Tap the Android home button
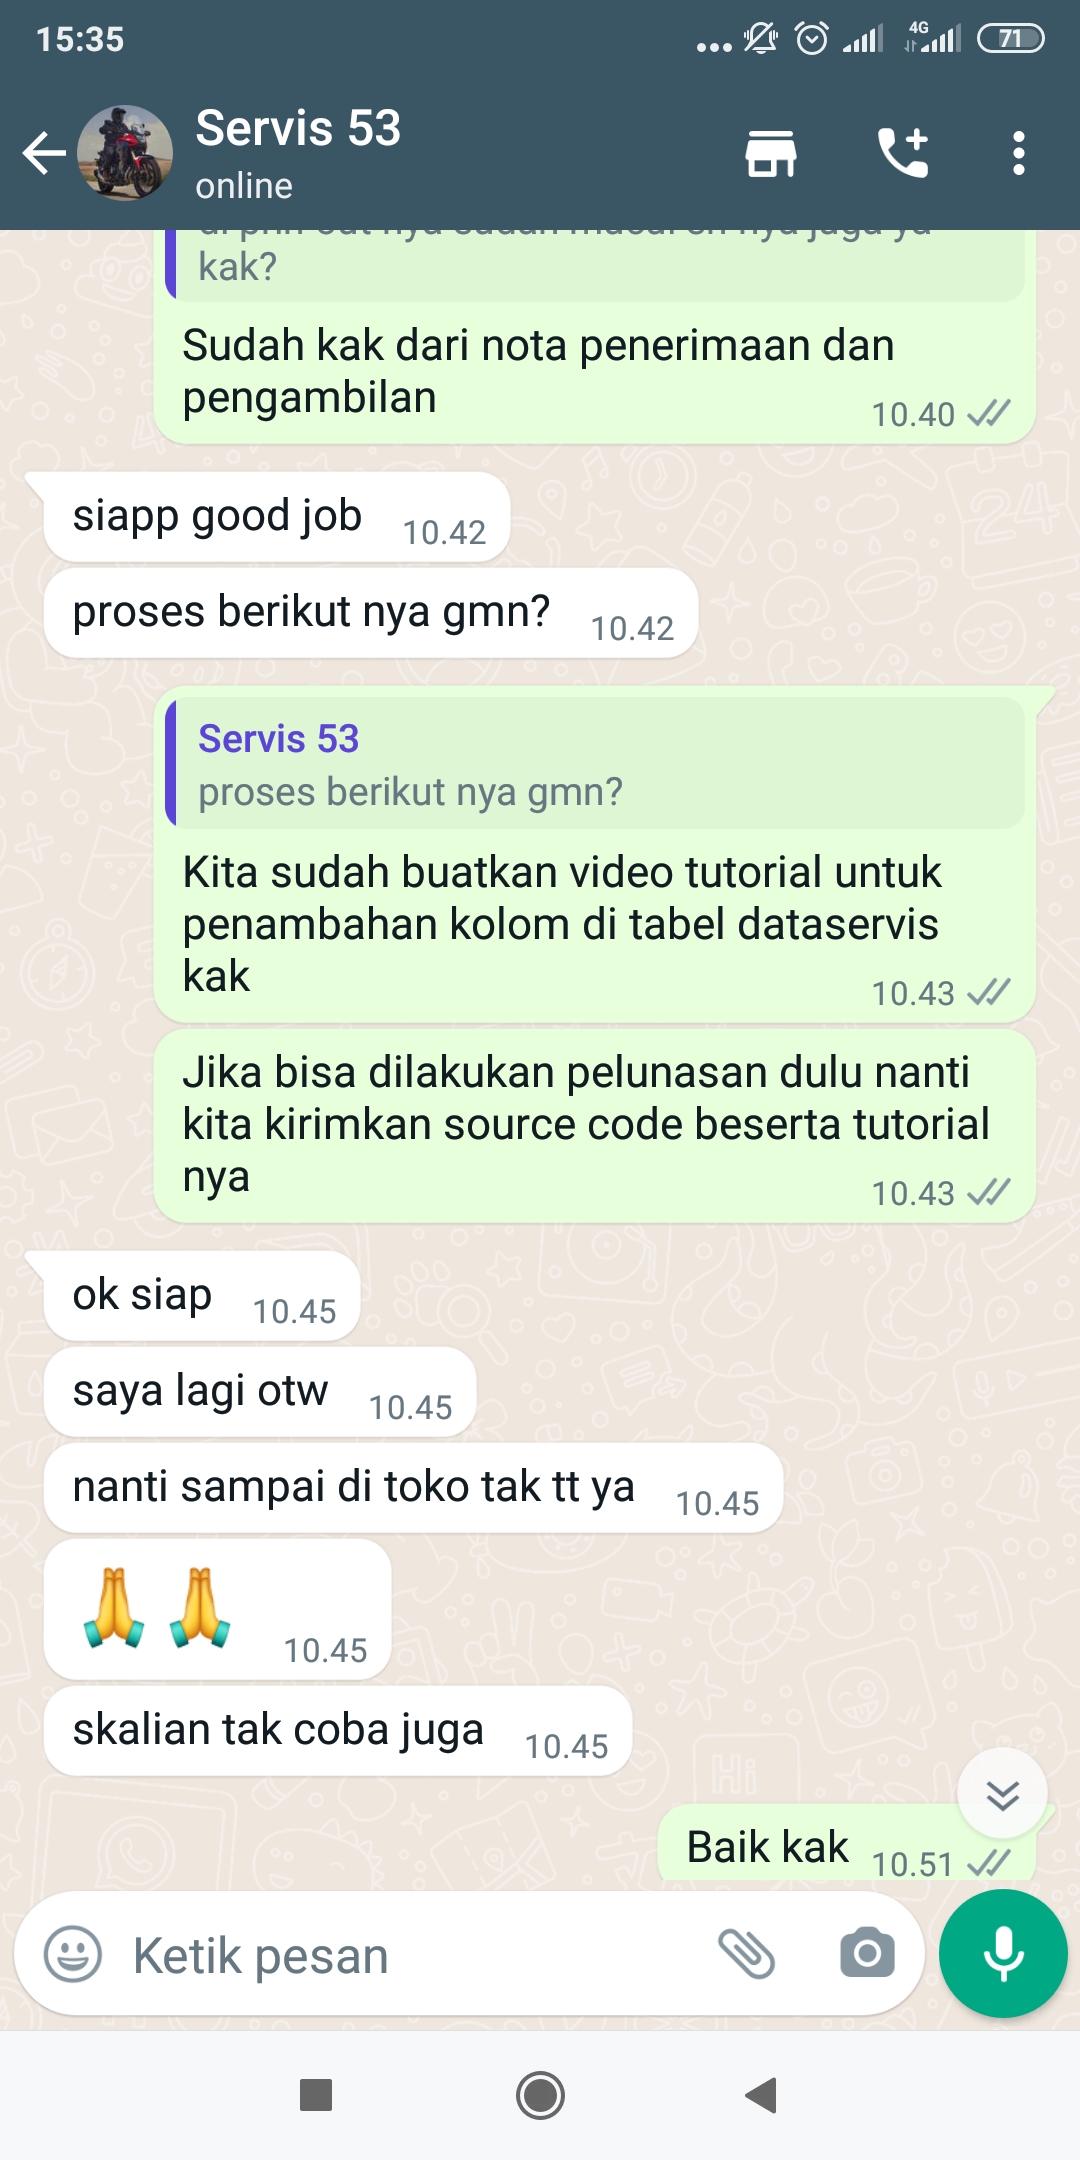The height and width of the screenshot is (2160, 1080). [x=540, y=2095]
